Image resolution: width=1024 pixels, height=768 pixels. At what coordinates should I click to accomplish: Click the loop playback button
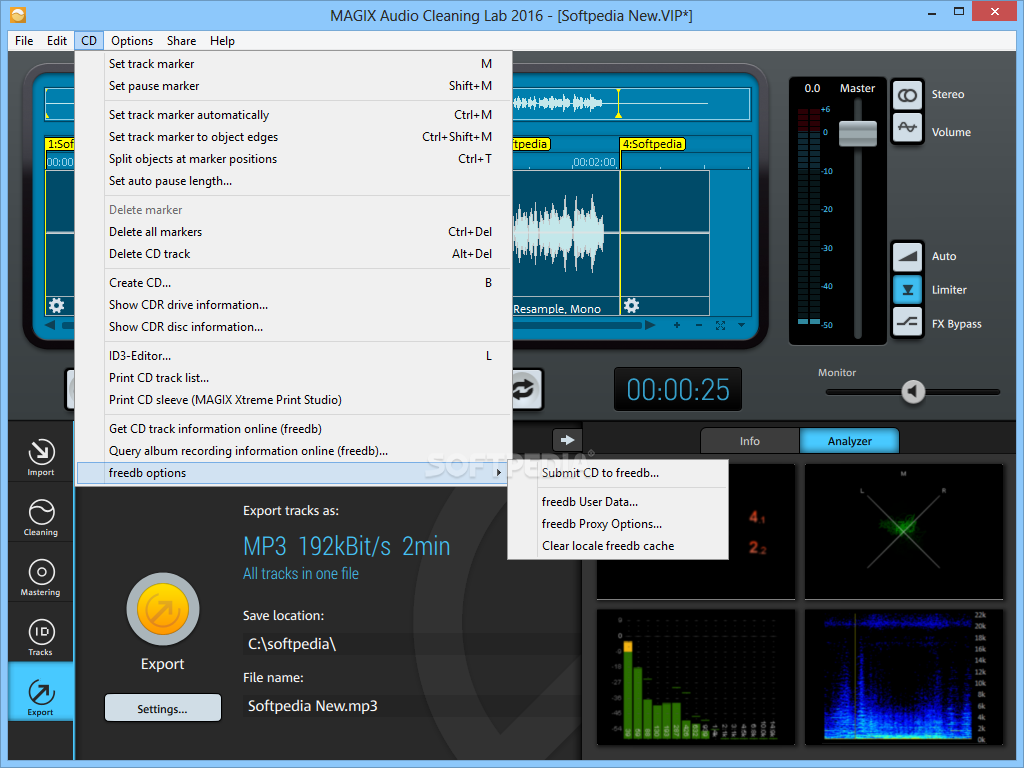point(524,389)
